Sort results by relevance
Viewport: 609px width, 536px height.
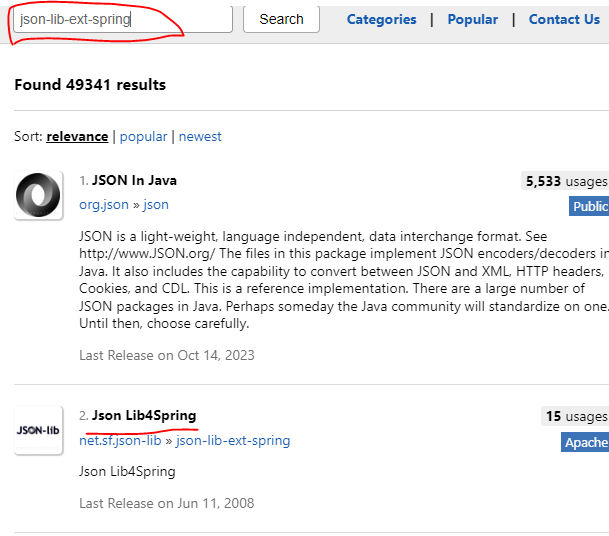(x=77, y=137)
